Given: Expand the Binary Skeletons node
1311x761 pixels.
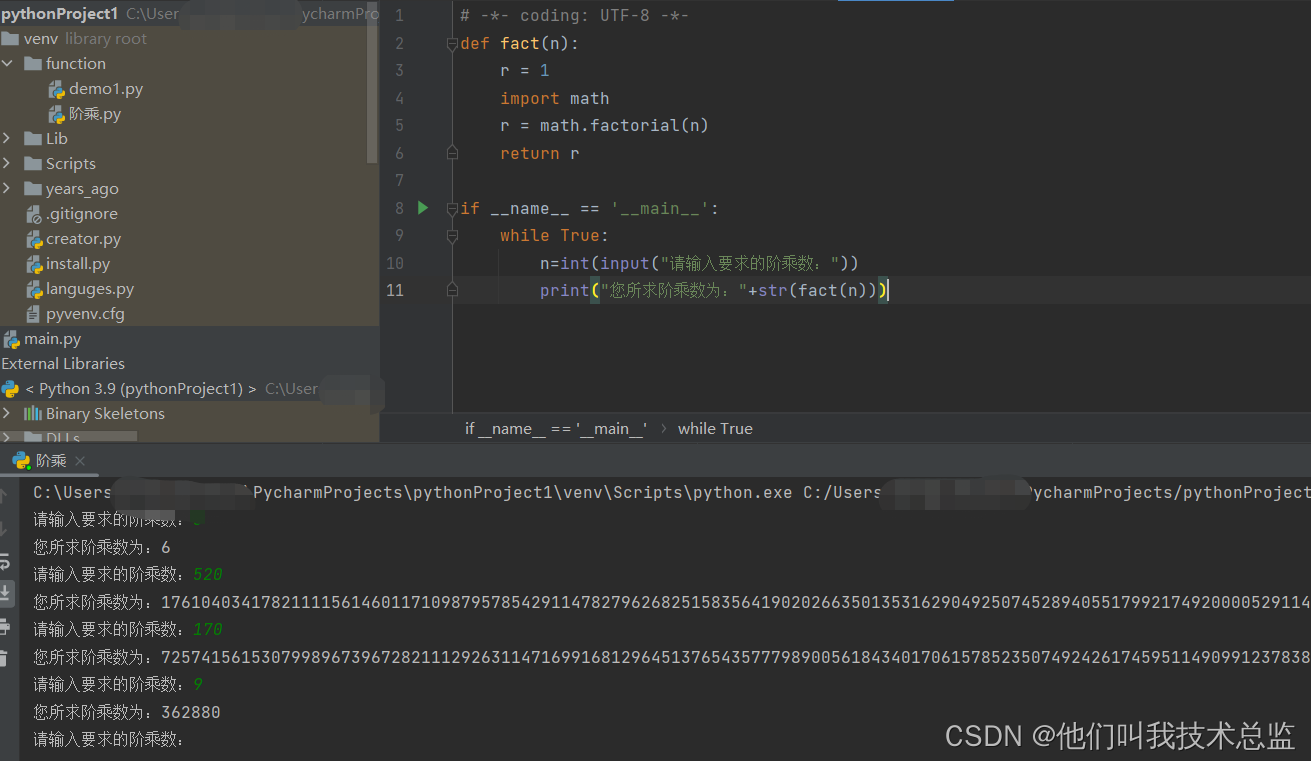Looking at the screenshot, I should click(x=9, y=413).
